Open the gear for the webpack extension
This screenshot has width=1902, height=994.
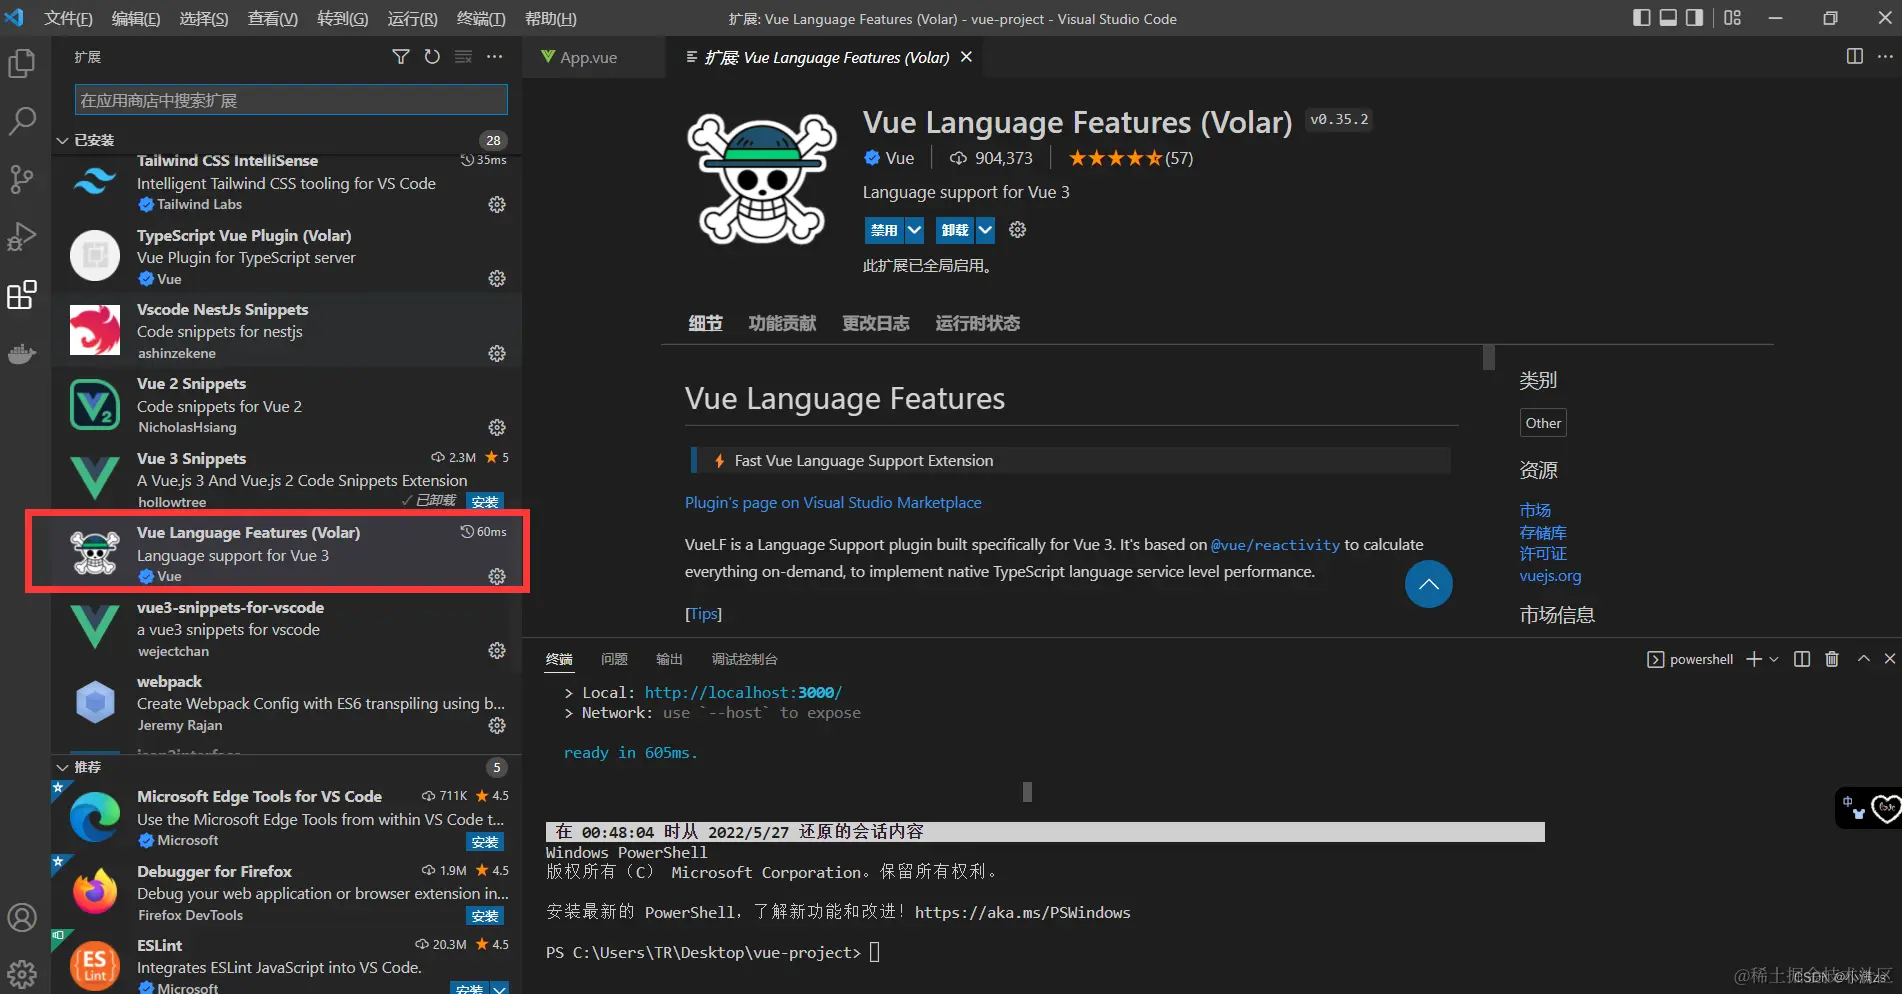(x=497, y=725)
